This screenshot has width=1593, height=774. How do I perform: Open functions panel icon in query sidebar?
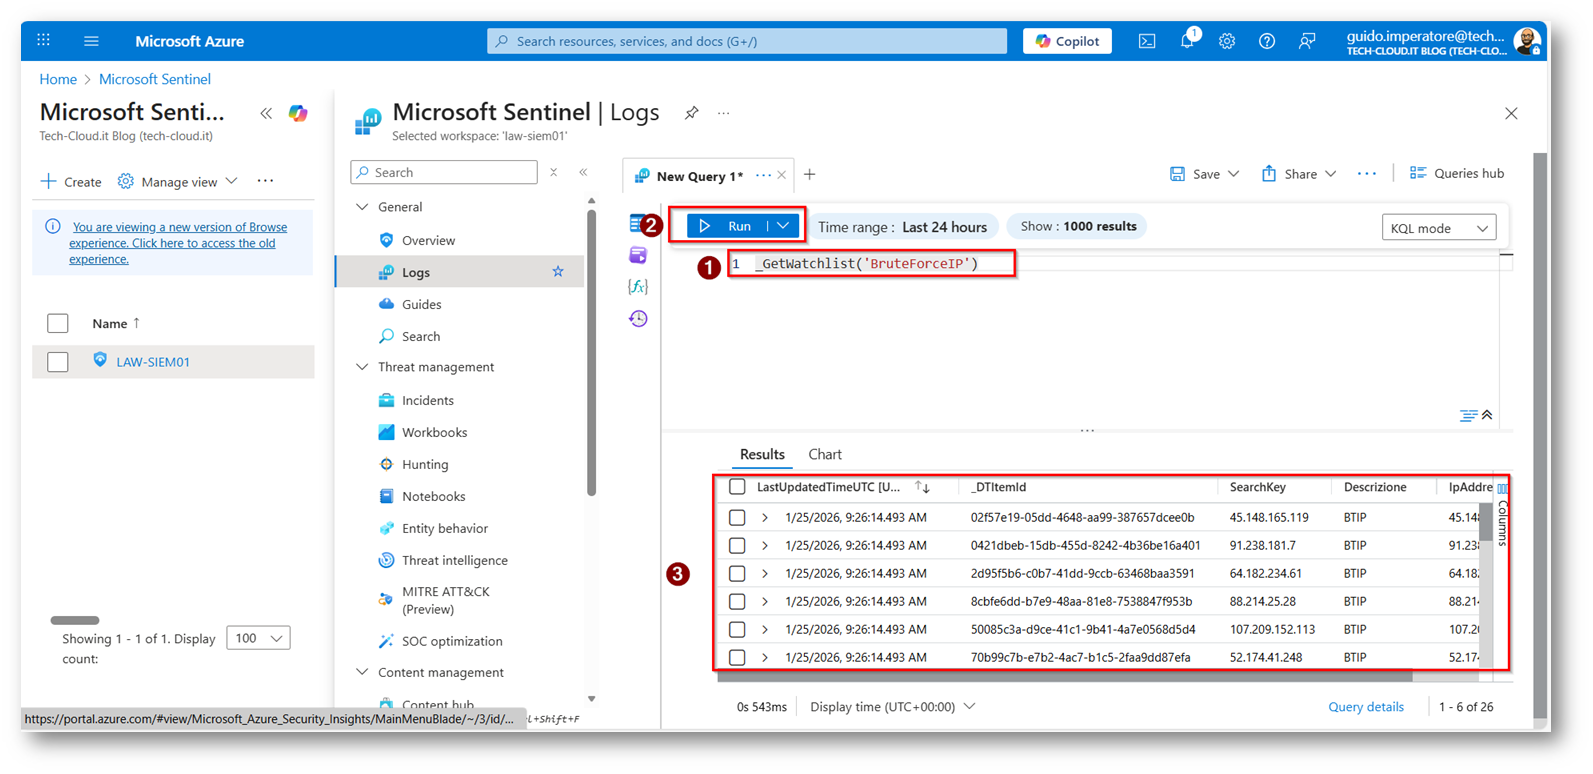point(638,287)
